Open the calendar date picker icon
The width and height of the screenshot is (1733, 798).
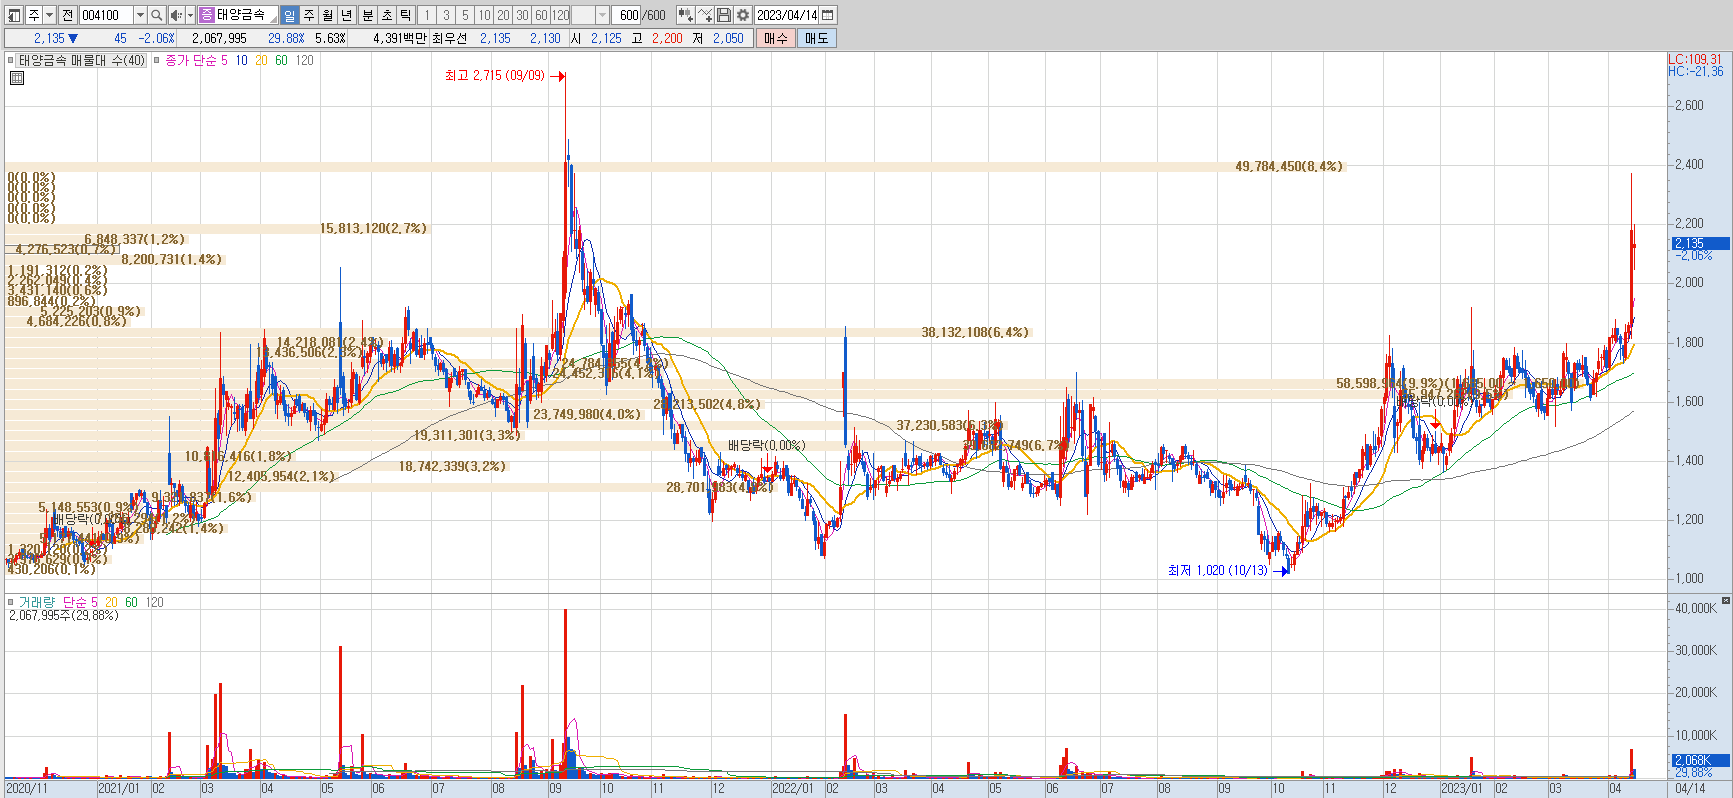(828, 15)
